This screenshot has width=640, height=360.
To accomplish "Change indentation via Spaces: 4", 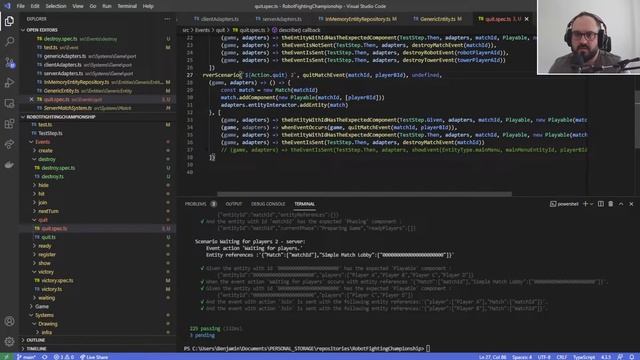I will pyautogui.click(x=522, y=357).
